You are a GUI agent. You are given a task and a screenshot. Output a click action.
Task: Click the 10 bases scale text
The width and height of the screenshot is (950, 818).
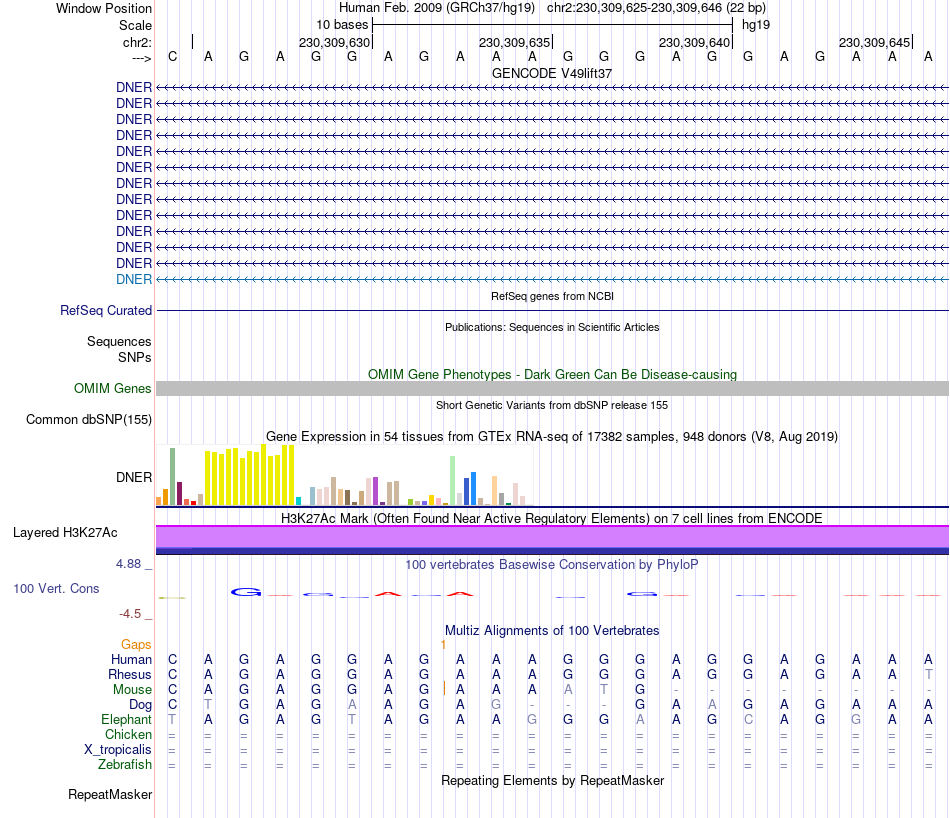click(342, 25)
